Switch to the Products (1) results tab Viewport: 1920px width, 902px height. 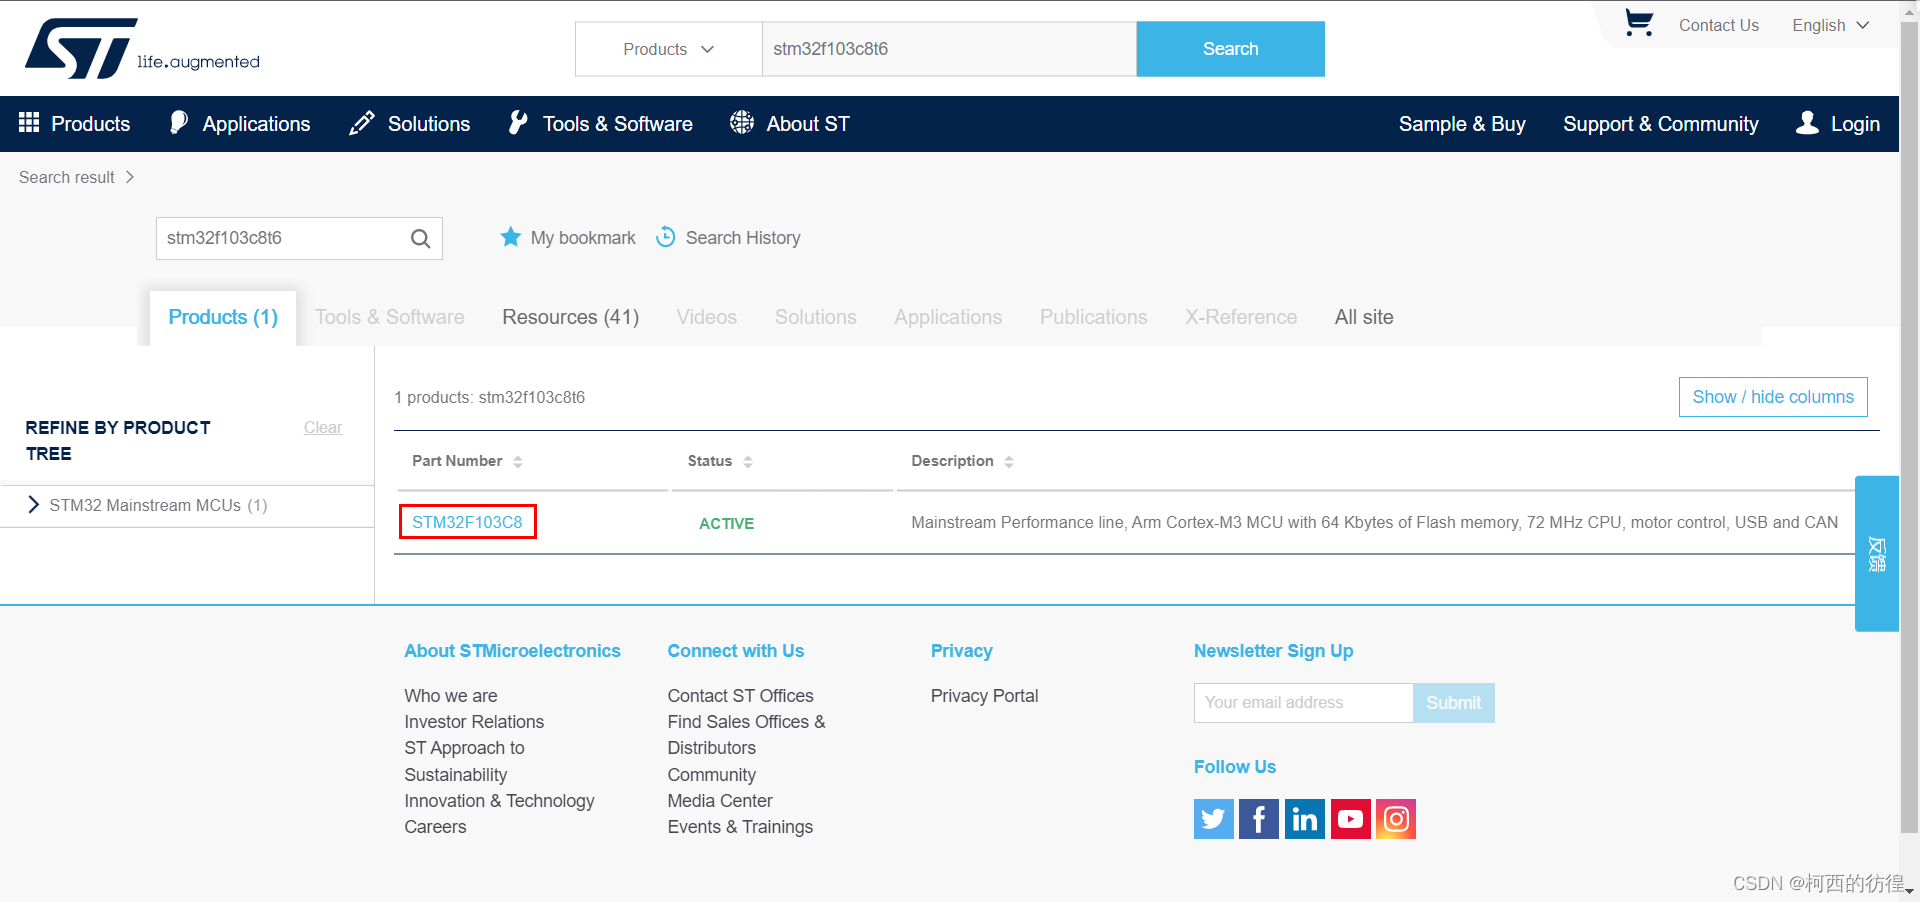223,317
